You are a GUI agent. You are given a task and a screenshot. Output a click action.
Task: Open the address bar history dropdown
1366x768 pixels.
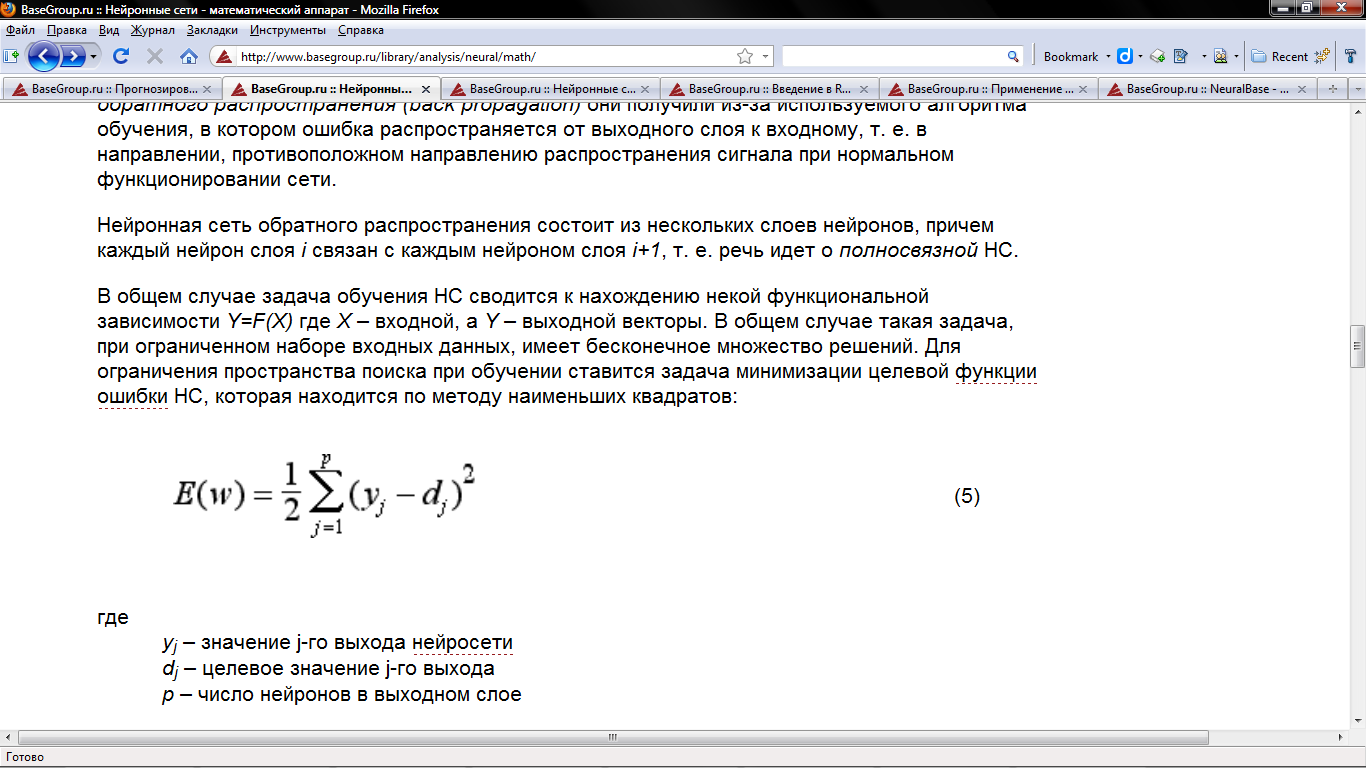(766, 57)
